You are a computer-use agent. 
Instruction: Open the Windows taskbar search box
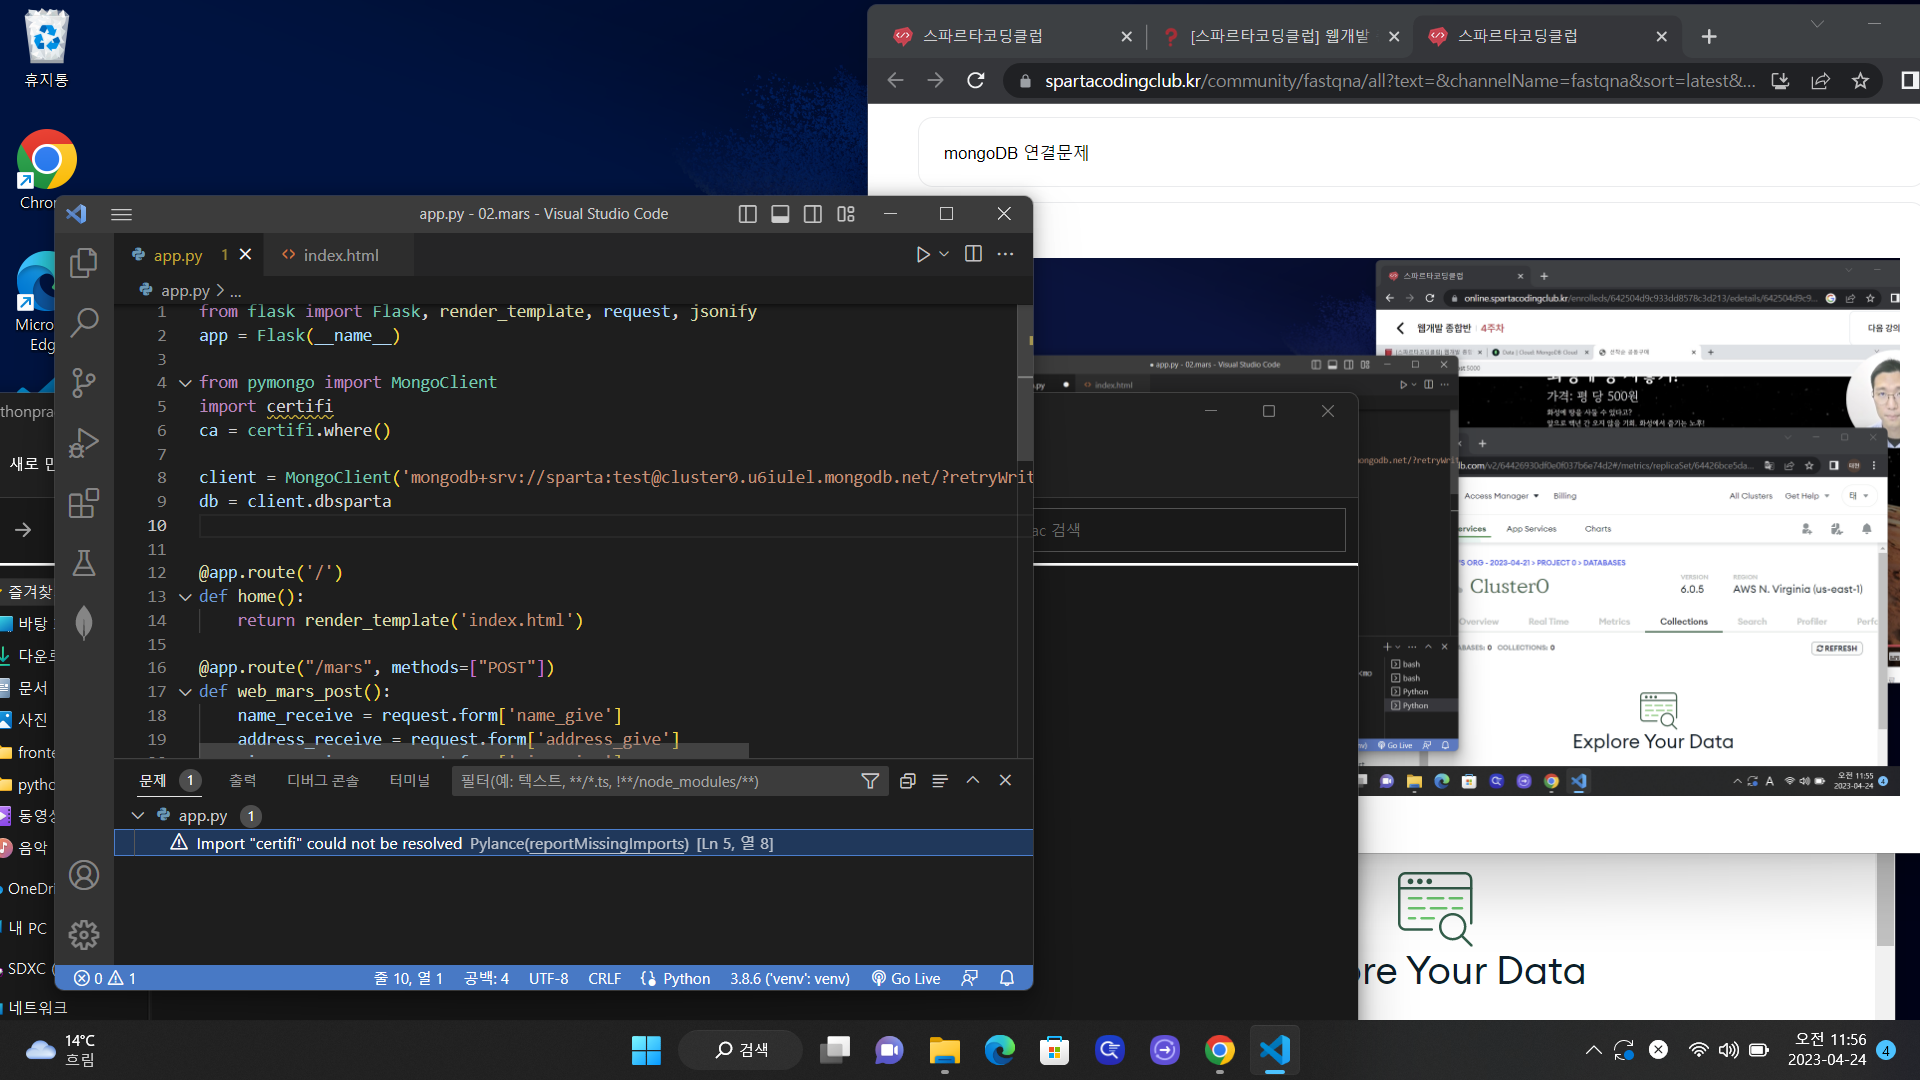tap(741, 1050)
